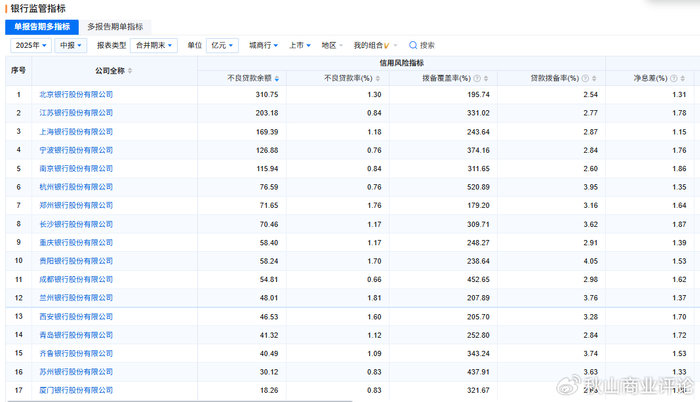This screenshot has width=700, height=402.
Task: Click help icon beside 拨备覆盖率(%)
Action: click(x=477, y=78)
